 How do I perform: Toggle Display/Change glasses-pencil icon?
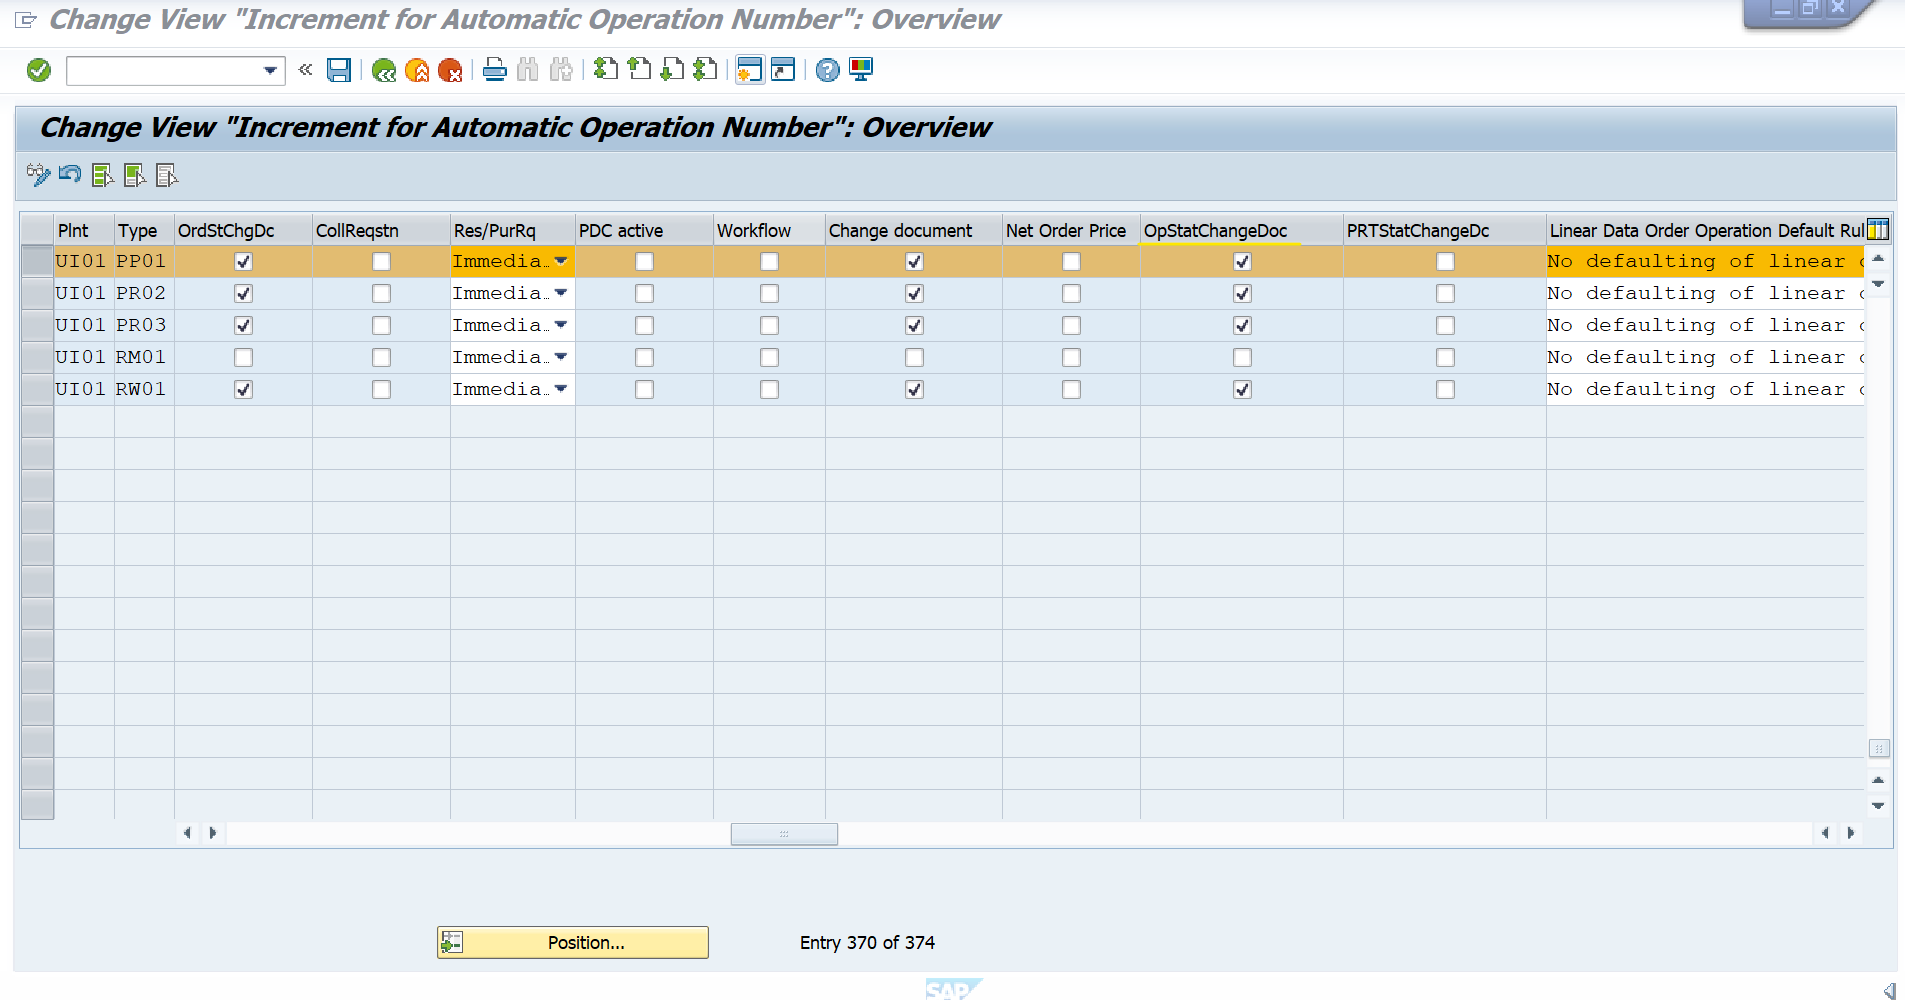coord(38,175)
